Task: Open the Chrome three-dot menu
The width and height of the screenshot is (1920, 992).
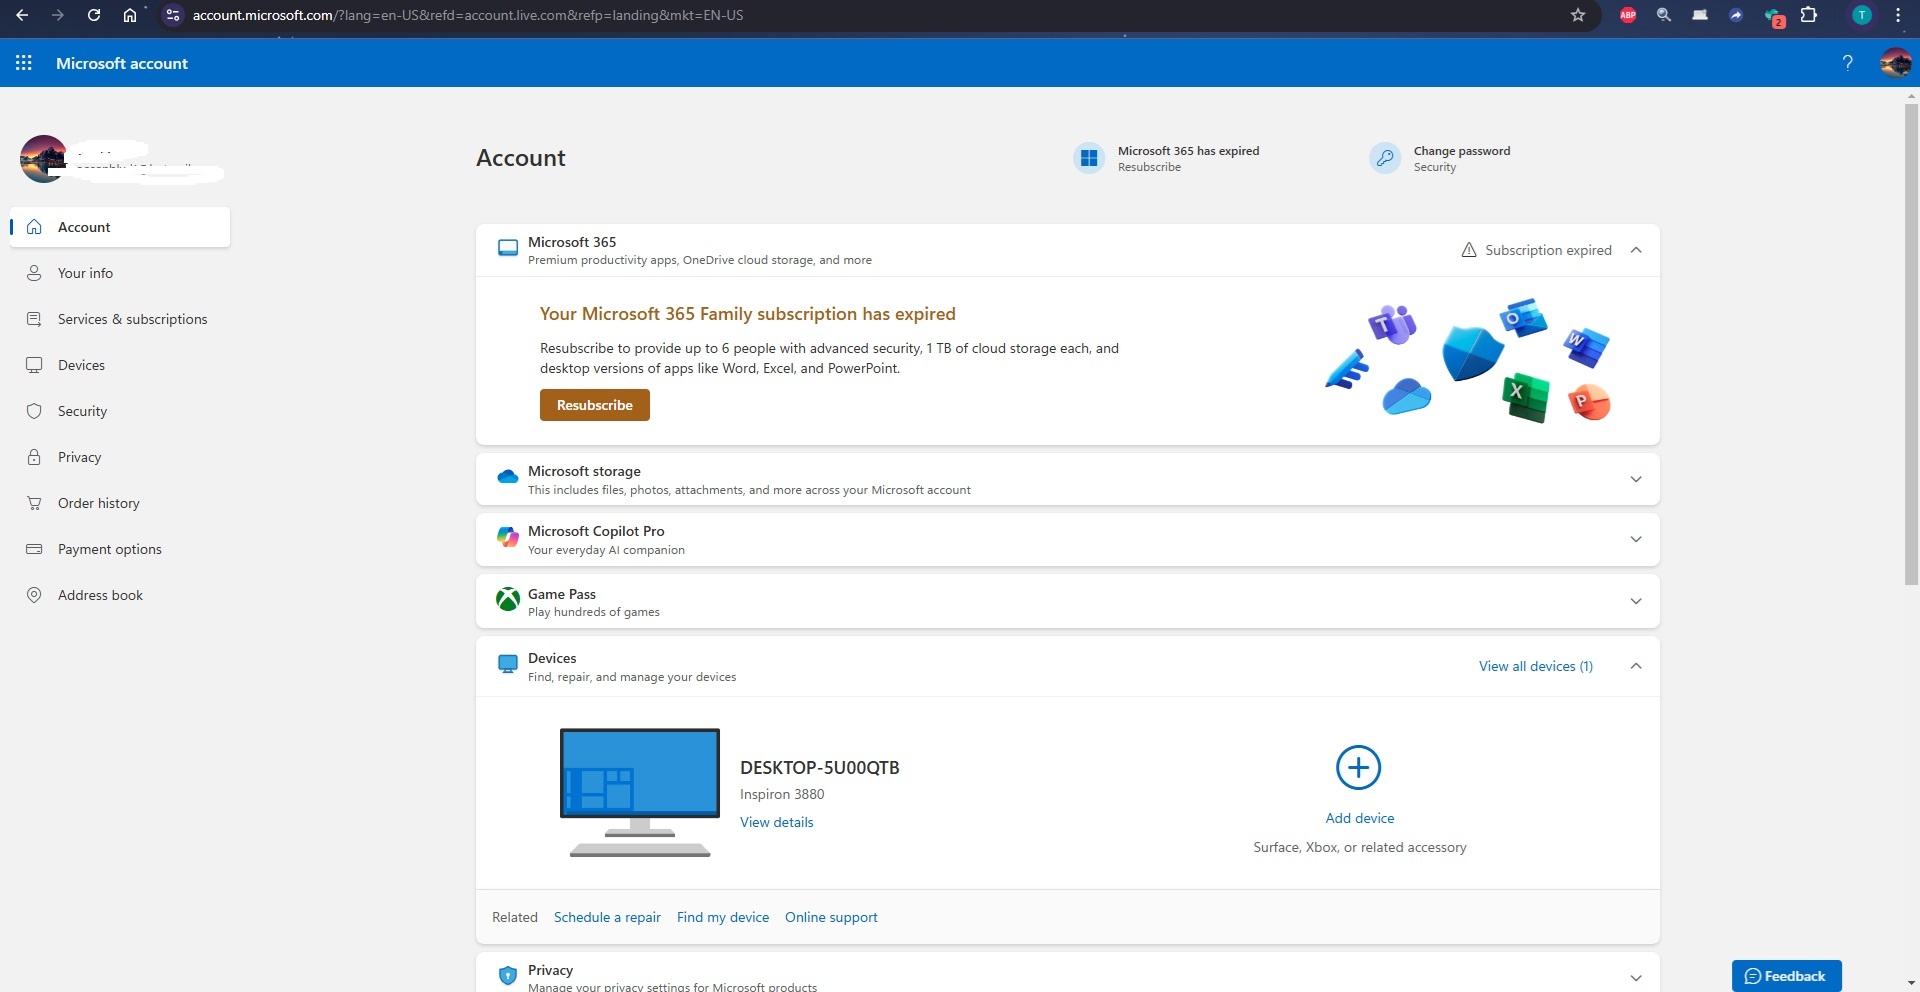Action: pos(1898,15)
